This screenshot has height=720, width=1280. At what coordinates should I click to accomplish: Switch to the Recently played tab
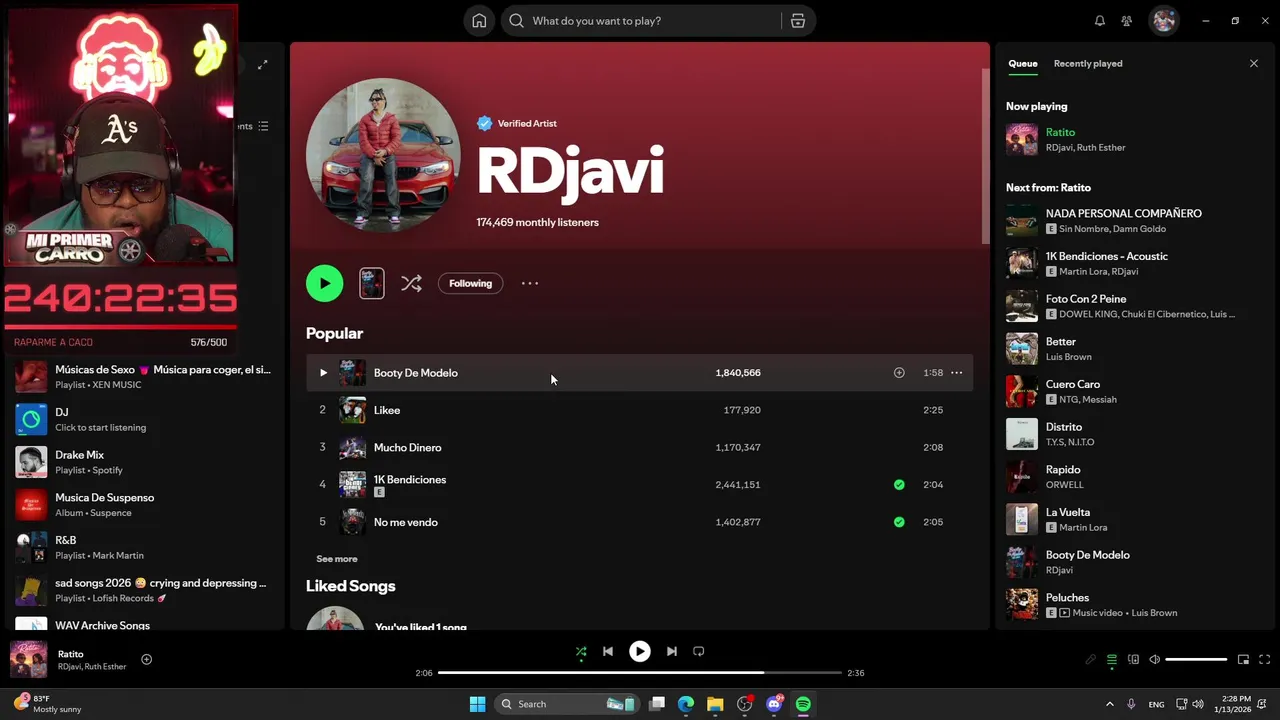(x=1088, y=63)
